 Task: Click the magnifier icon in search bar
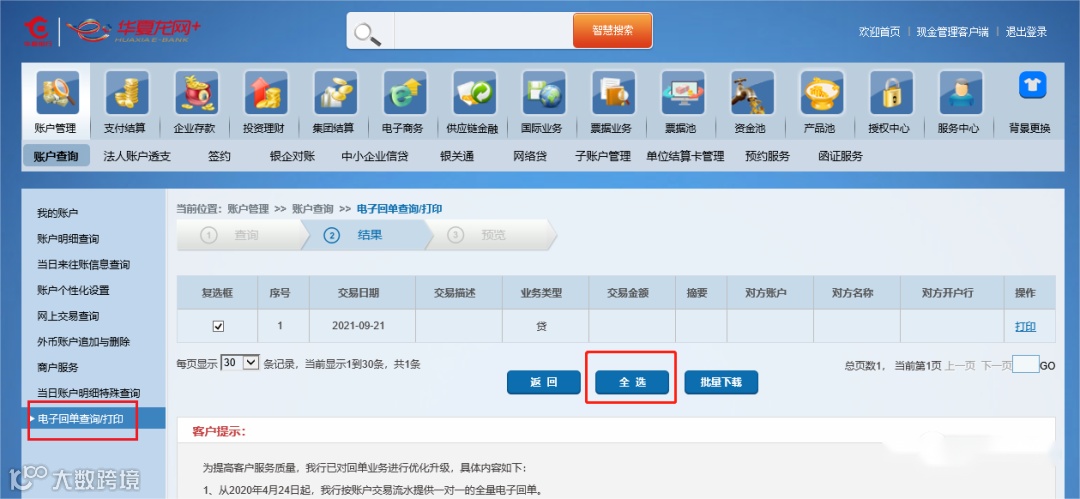(x=368, y=32)
